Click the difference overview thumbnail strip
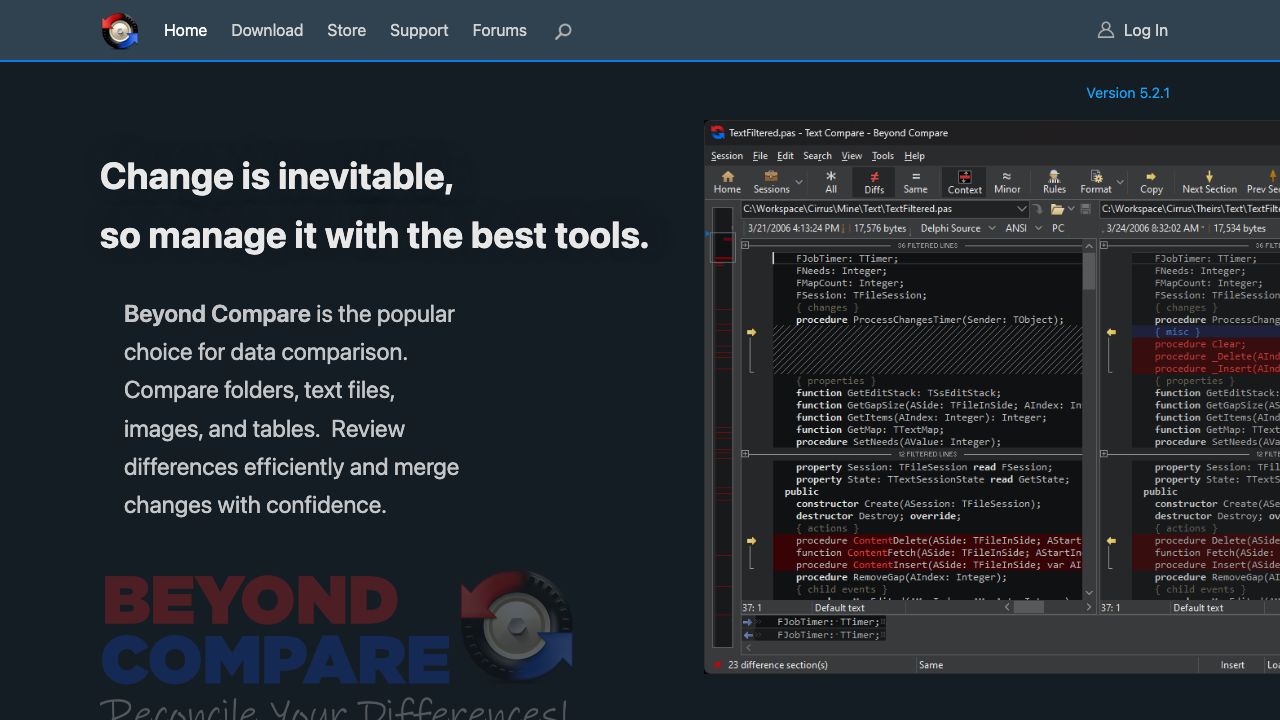The image size is (1280, 720). pyautogui.click(x=722, y=427)
